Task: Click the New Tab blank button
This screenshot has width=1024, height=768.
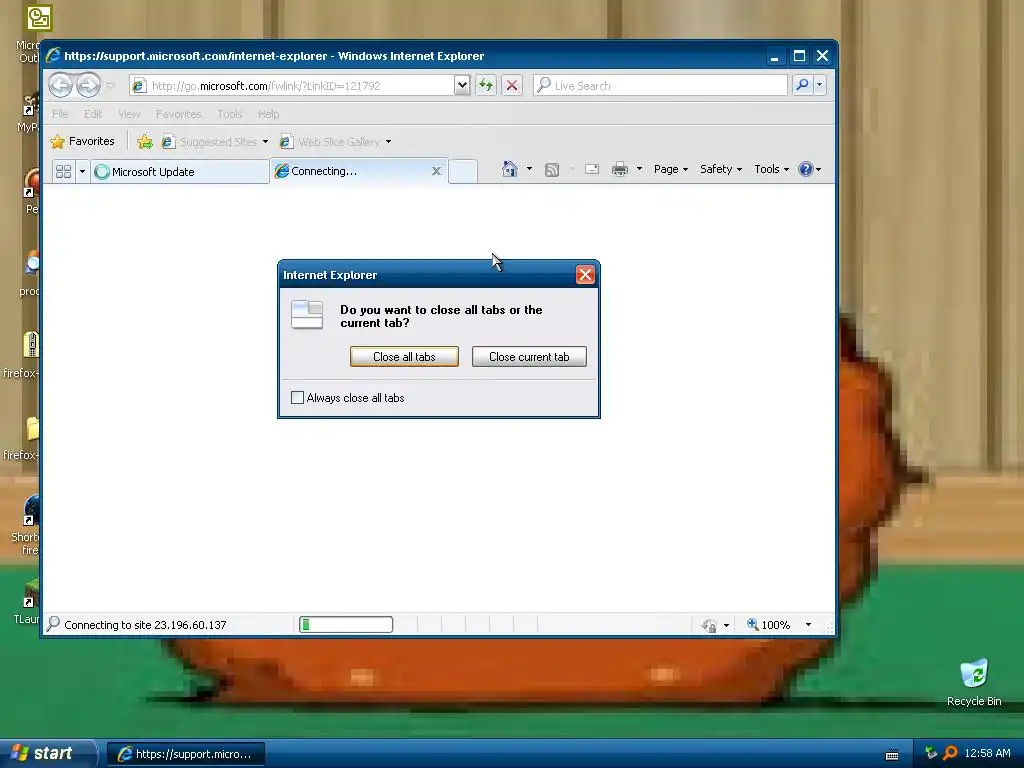Action: 463,171
